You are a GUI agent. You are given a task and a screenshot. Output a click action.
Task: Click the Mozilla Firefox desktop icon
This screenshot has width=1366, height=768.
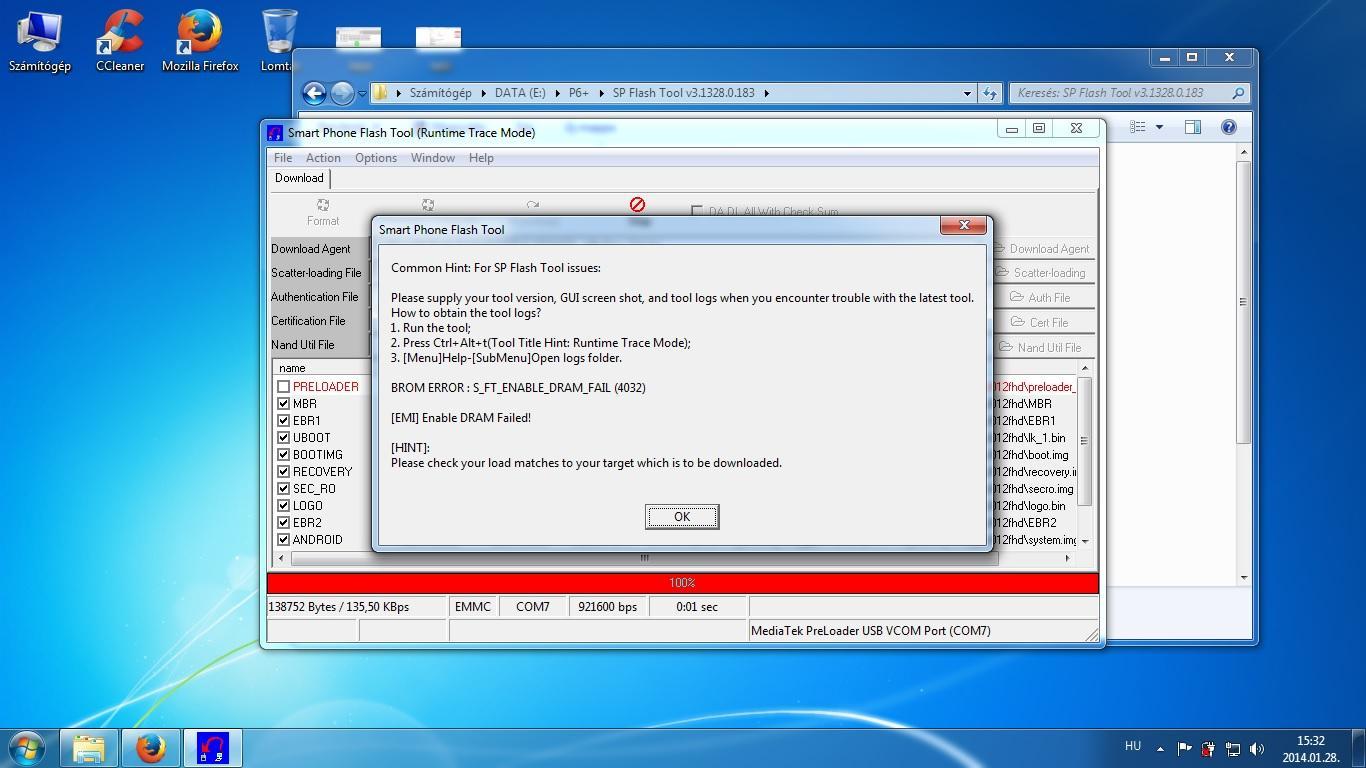(200, 41)
